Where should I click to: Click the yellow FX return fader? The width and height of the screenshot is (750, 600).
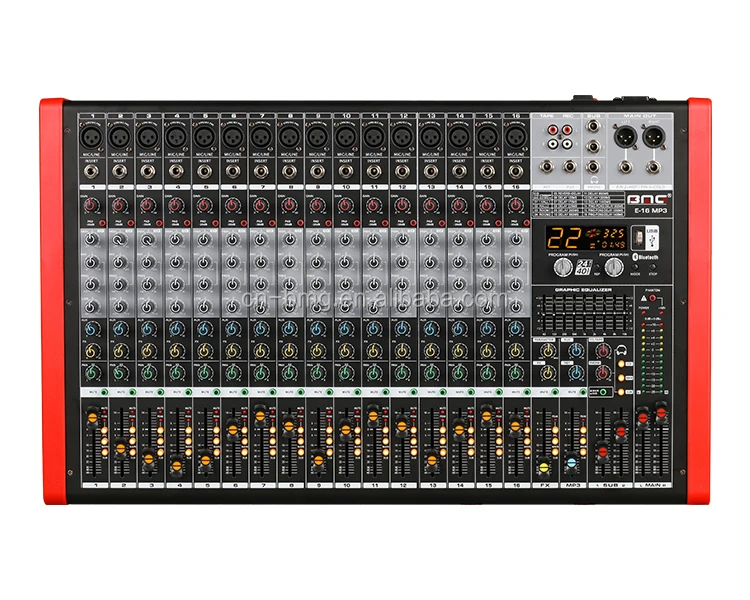click(x=543, y=466)
